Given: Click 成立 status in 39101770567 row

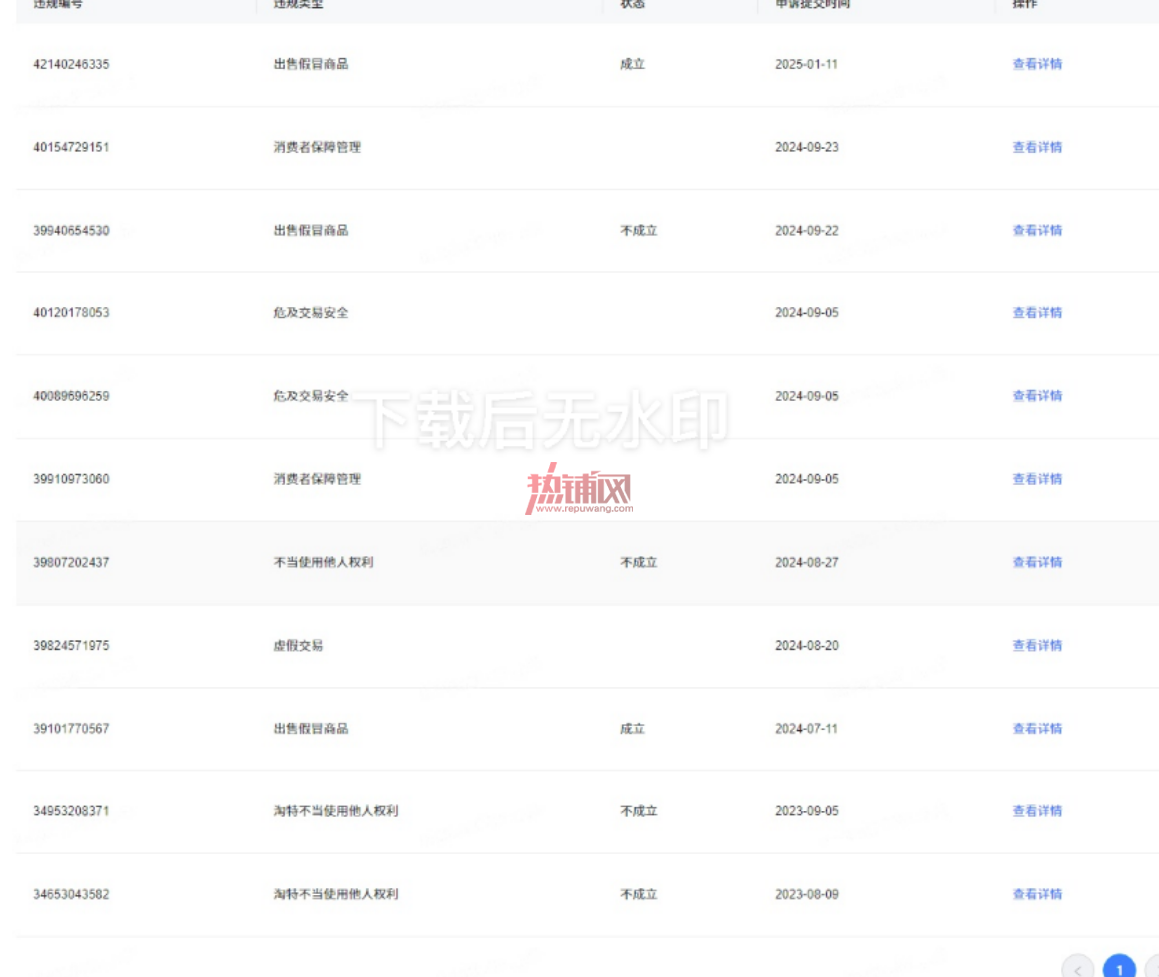Looking at the screenshot, I should click(632, 729).
